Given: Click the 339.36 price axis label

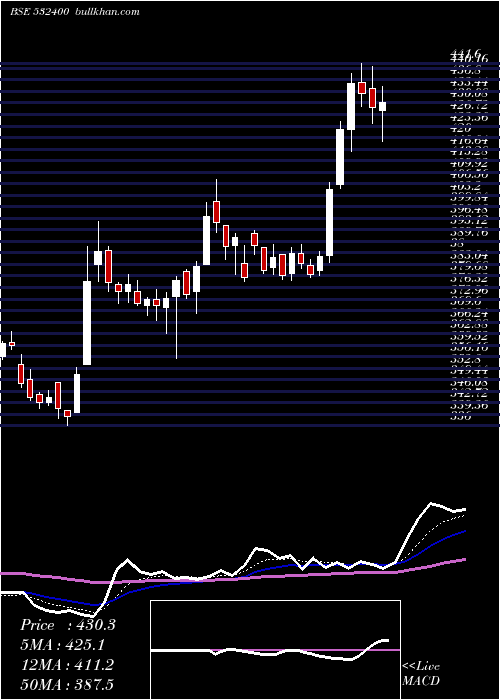Looking at the screenshot, I should pos(469,404).
